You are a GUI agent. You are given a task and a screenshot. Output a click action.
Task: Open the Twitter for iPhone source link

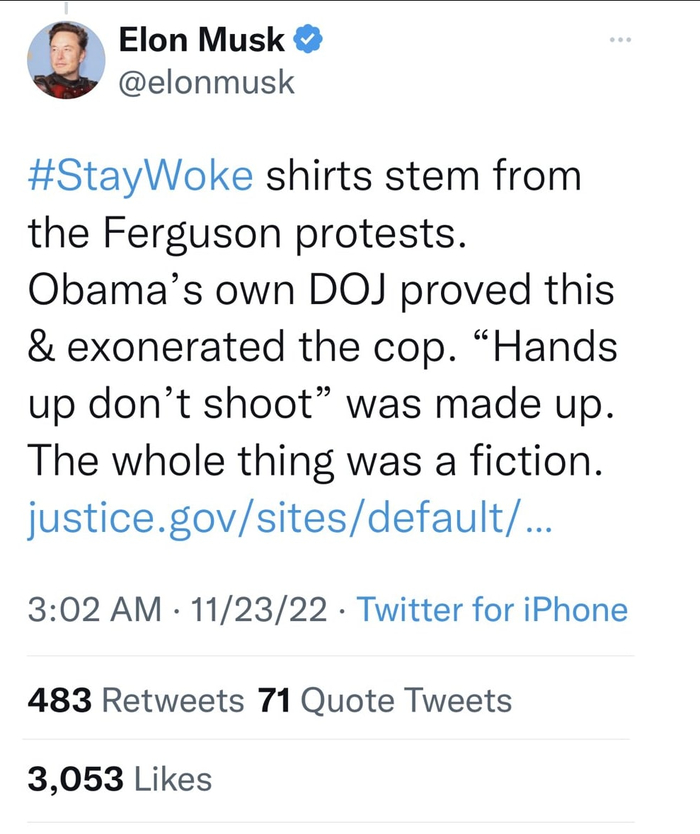coord(492,609)
